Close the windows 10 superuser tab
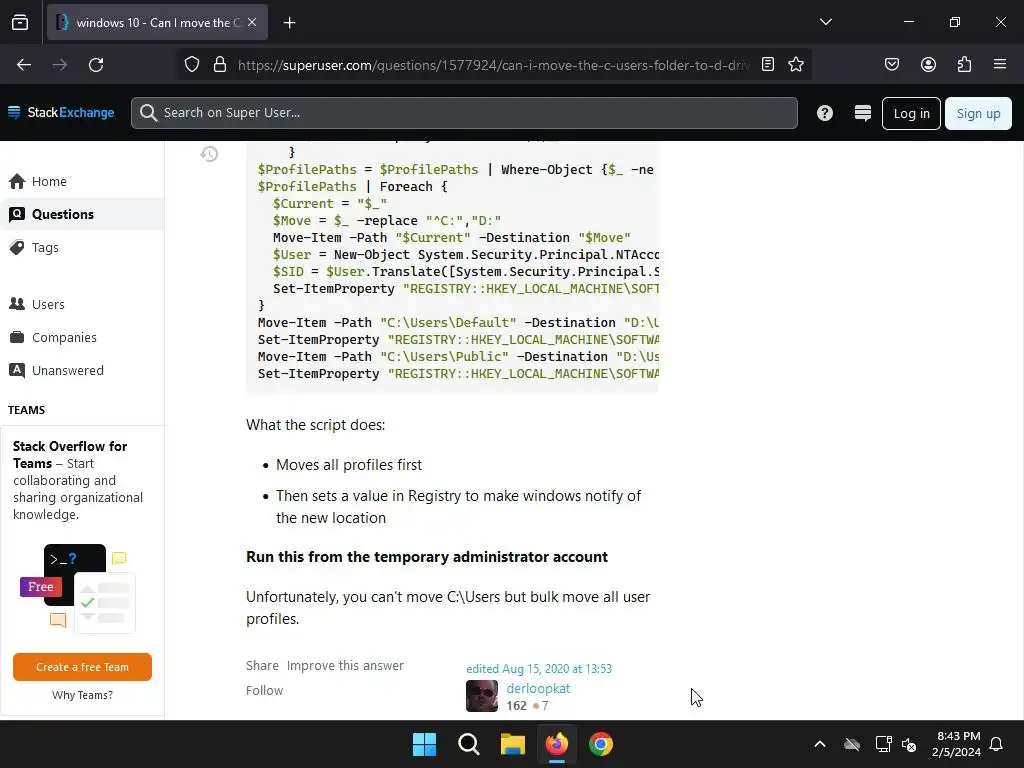This screenshot has height=768, width=1024. click(252, 22)
